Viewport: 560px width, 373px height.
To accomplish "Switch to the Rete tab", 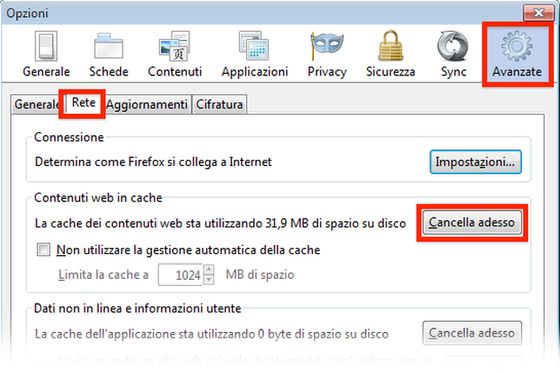I will (x=83, y=103).
